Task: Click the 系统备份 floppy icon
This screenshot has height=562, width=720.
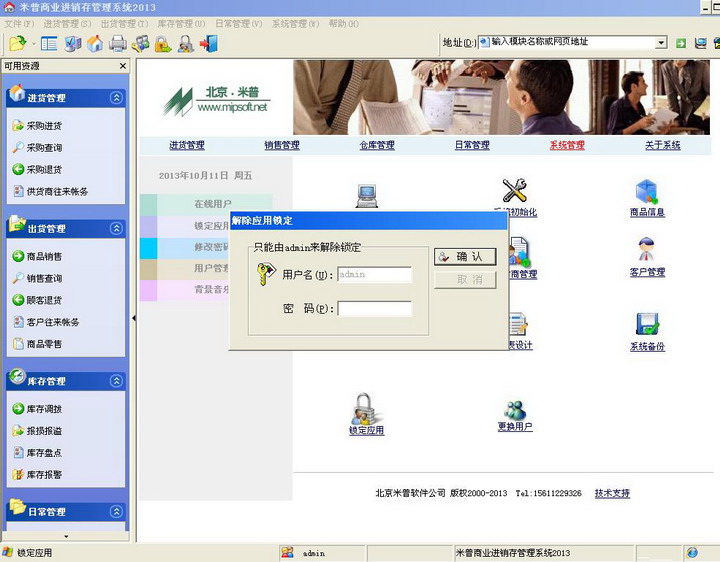Action: (x=647, y=324)
